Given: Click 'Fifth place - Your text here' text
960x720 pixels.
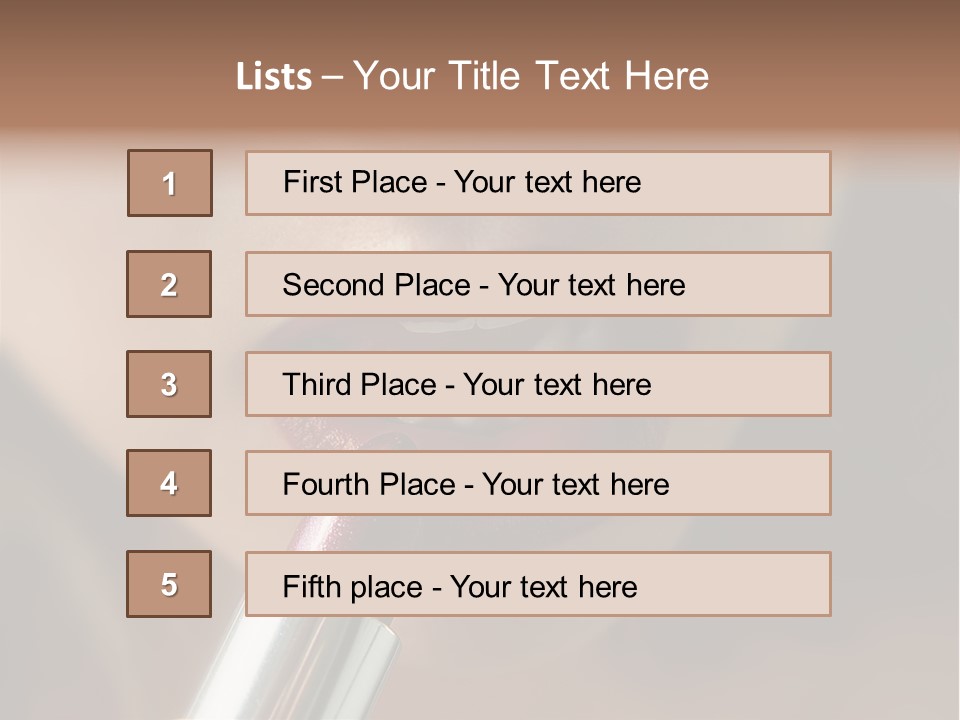Looking at the screenshot, I should (459, 586).
